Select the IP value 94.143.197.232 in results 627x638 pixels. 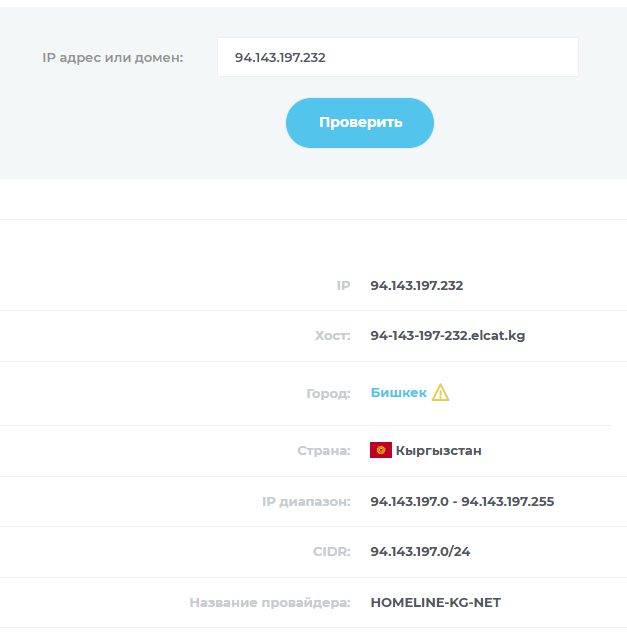[x=417, y=286]
